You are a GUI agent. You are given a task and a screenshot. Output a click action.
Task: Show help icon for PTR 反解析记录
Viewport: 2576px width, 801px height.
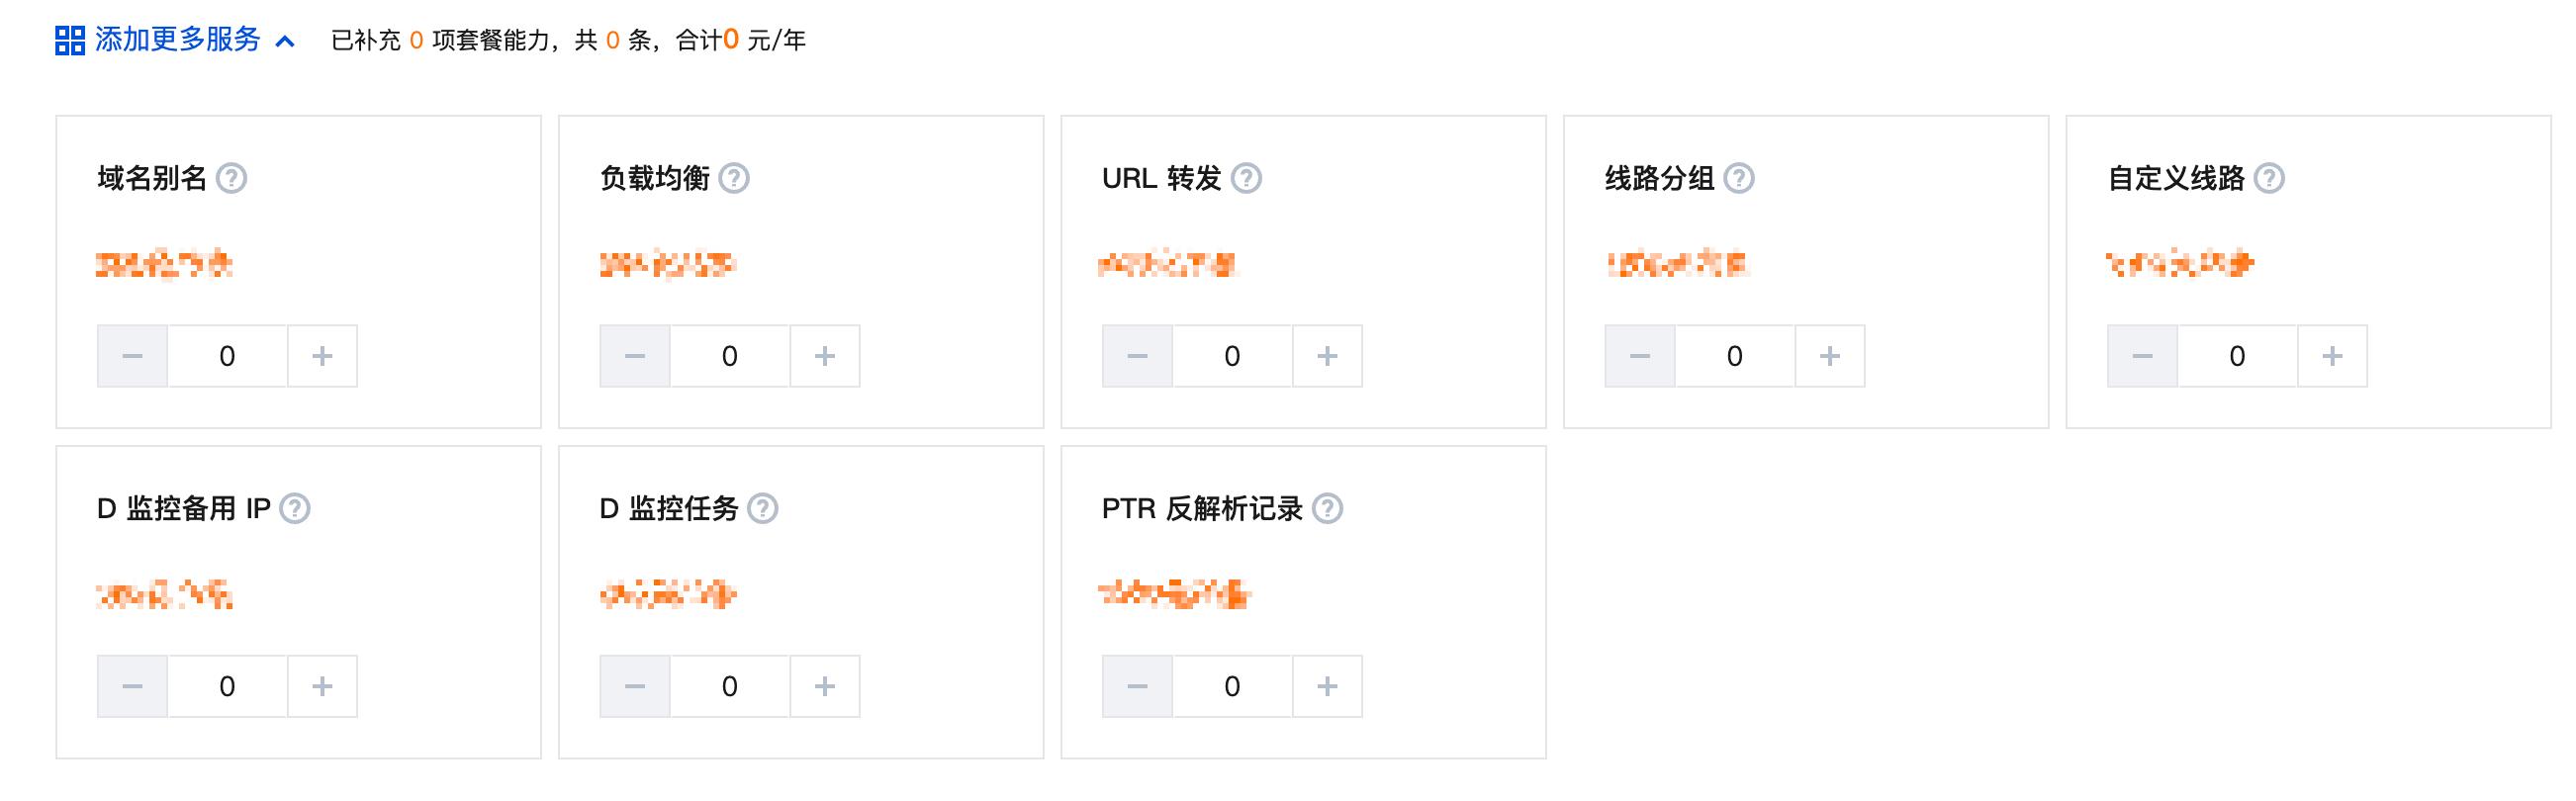click(1327, 509)
